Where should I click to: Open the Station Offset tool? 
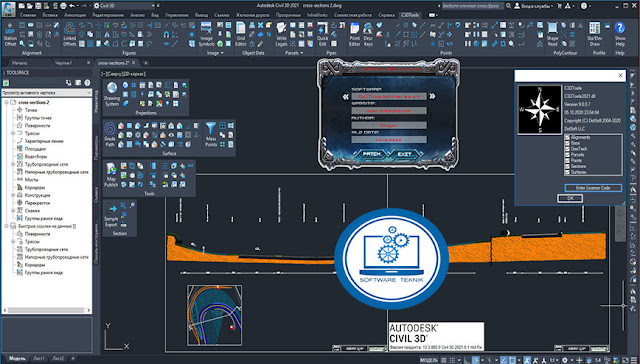pos(10,34)
